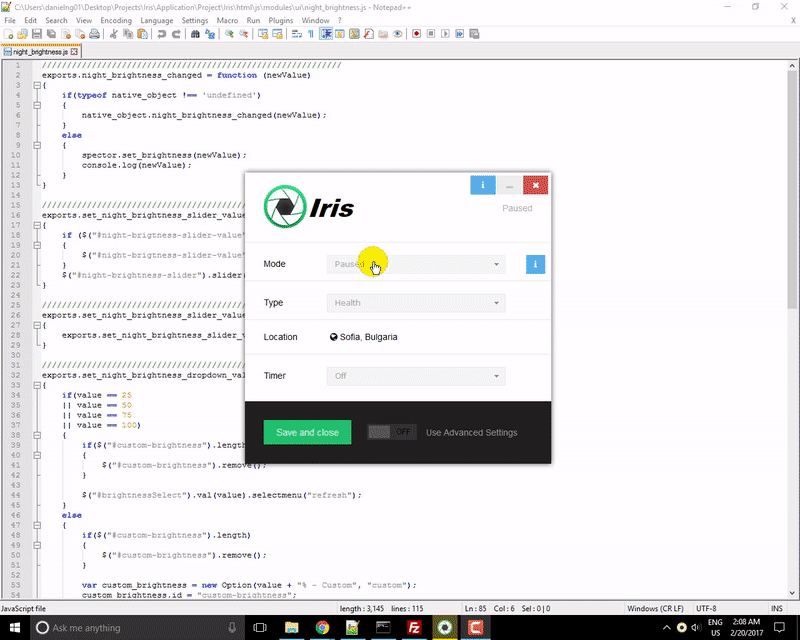Toggle Show All Characters icon
800x640 pixels.
[x=311, y=34]
